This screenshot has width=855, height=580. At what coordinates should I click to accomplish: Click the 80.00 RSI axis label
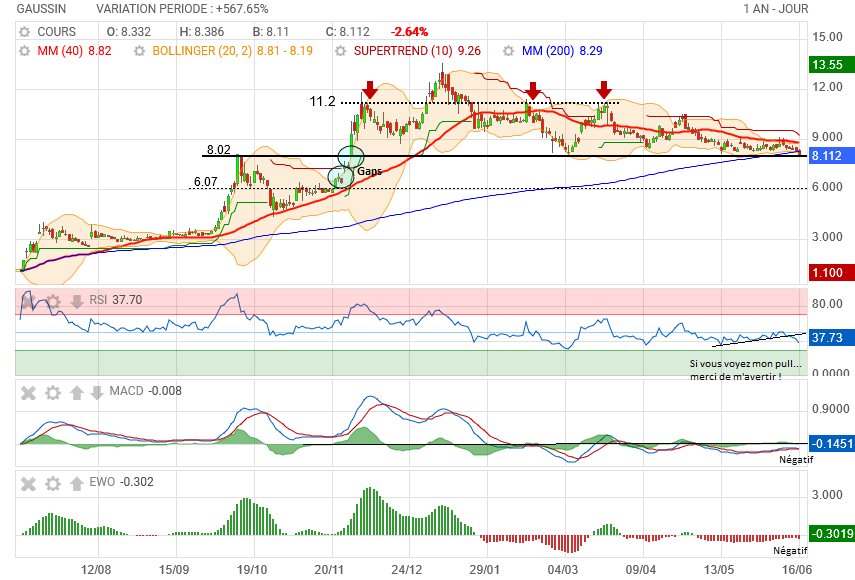827,304
